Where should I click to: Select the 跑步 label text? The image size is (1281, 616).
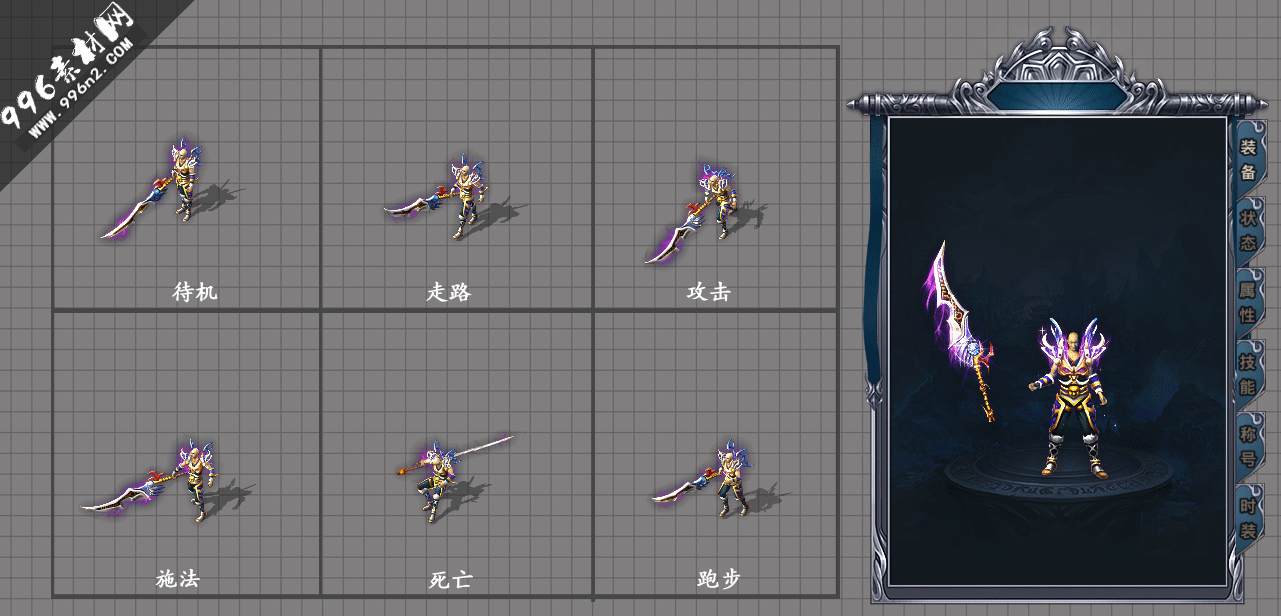pos(719,579)
